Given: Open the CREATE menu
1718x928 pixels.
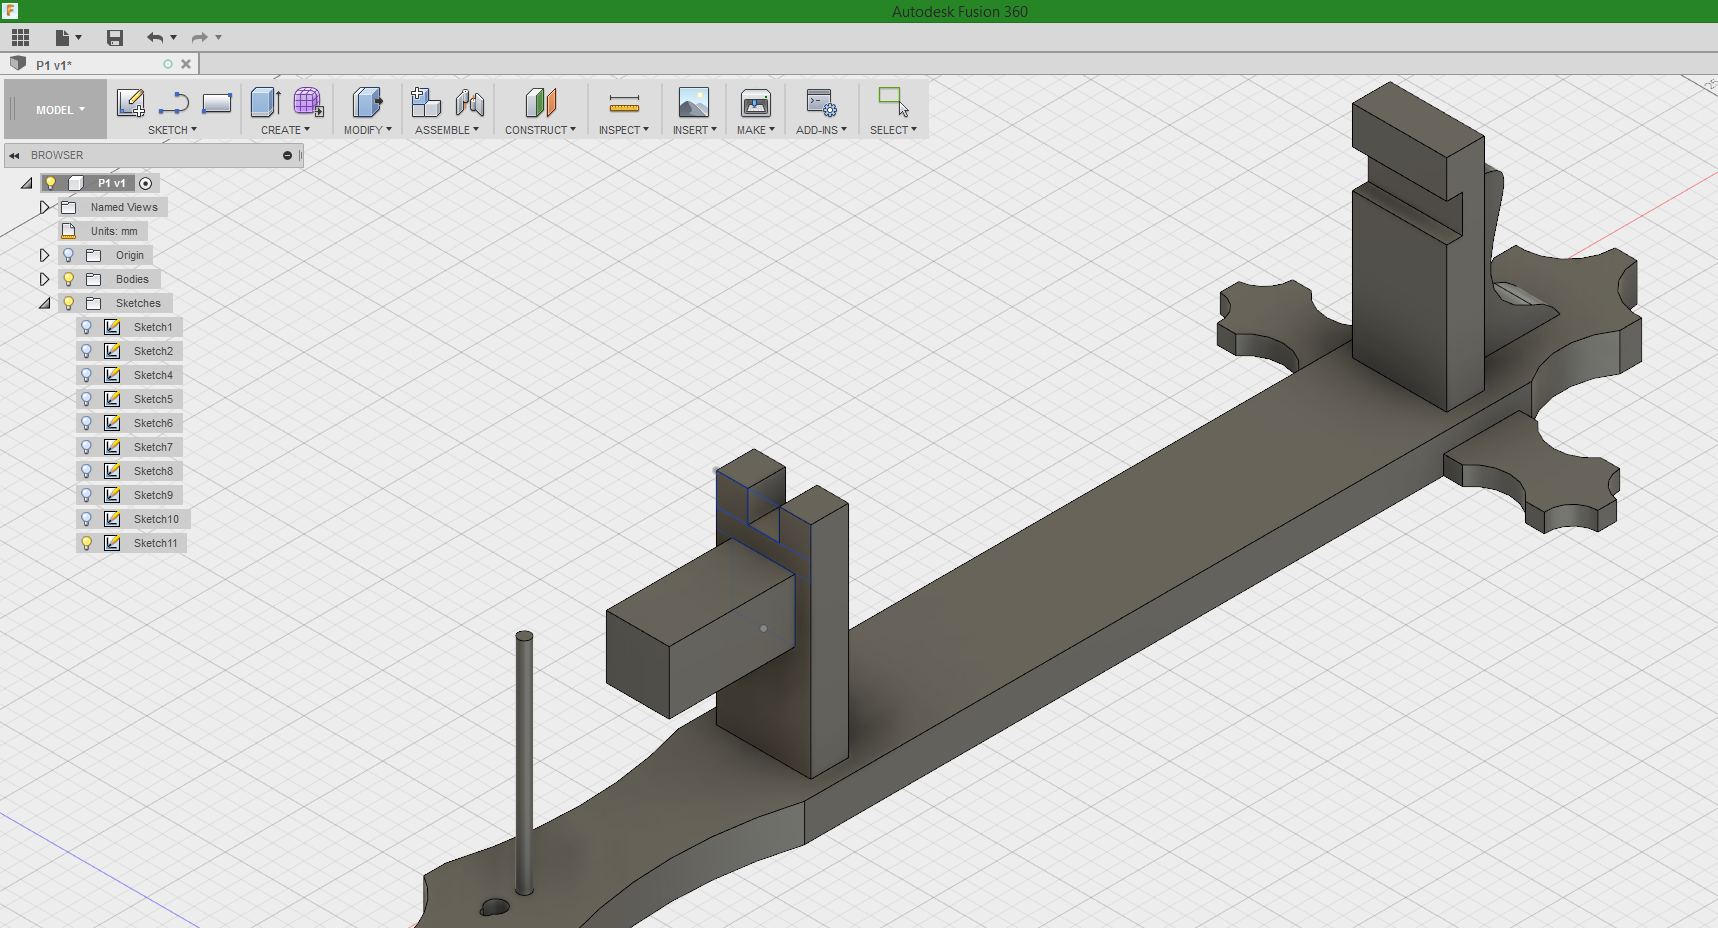Looking at the screenshot, I should coord(285,130).
